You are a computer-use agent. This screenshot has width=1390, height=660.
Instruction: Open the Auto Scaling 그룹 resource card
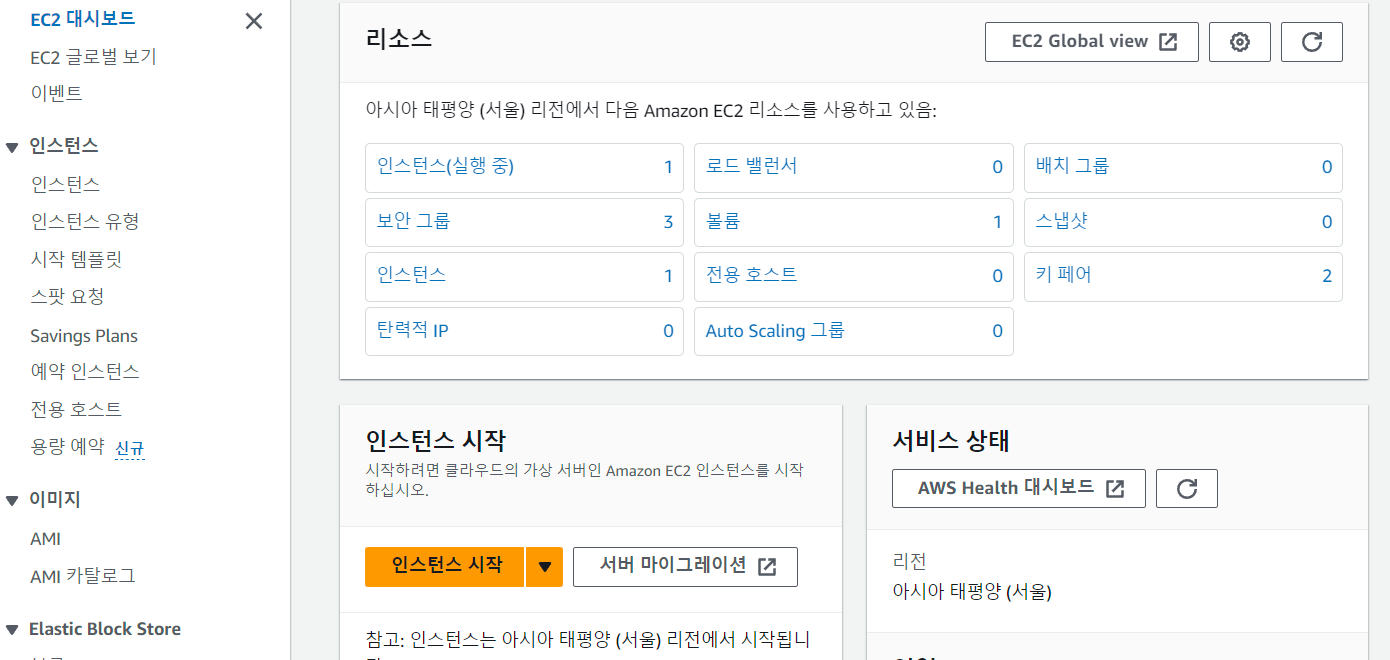tap(854, 331)
